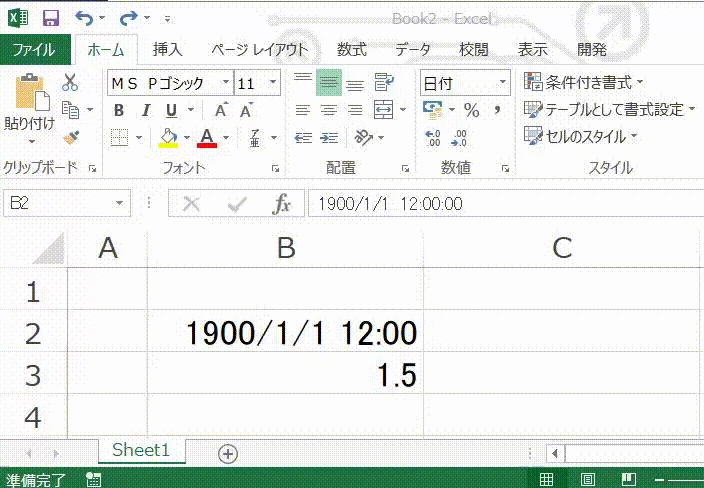Click the Save icon in quick access toolbar
704x488 pixels.
click(51, 18)
